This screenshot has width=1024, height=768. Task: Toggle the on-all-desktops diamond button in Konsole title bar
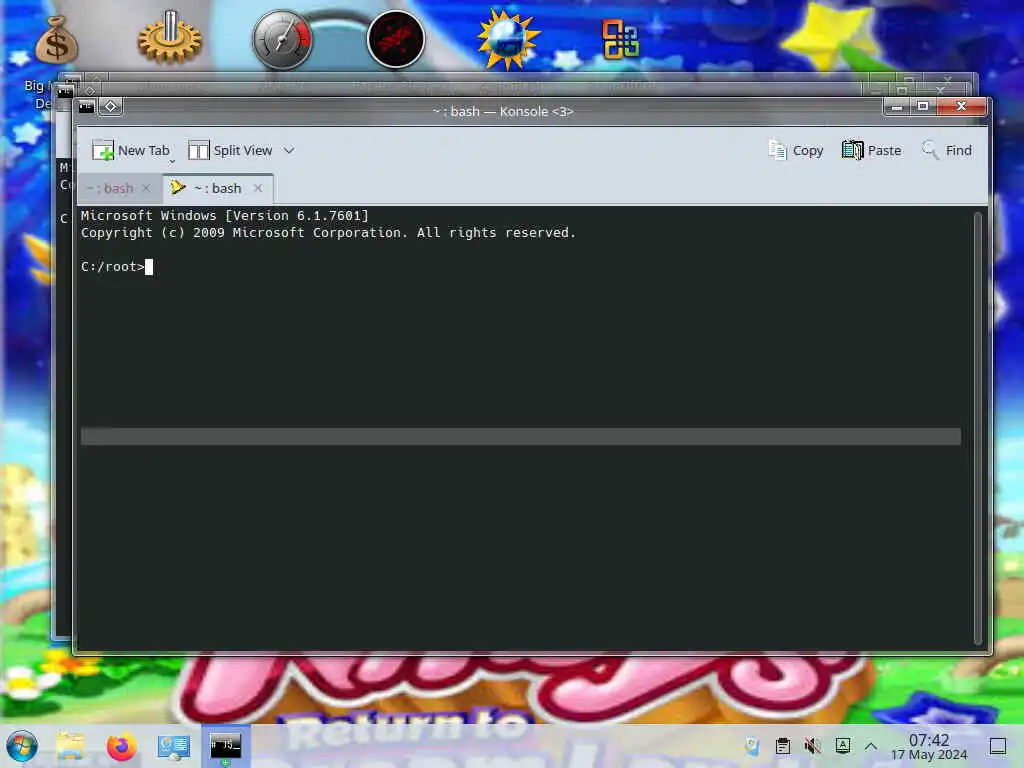(110, 106)
